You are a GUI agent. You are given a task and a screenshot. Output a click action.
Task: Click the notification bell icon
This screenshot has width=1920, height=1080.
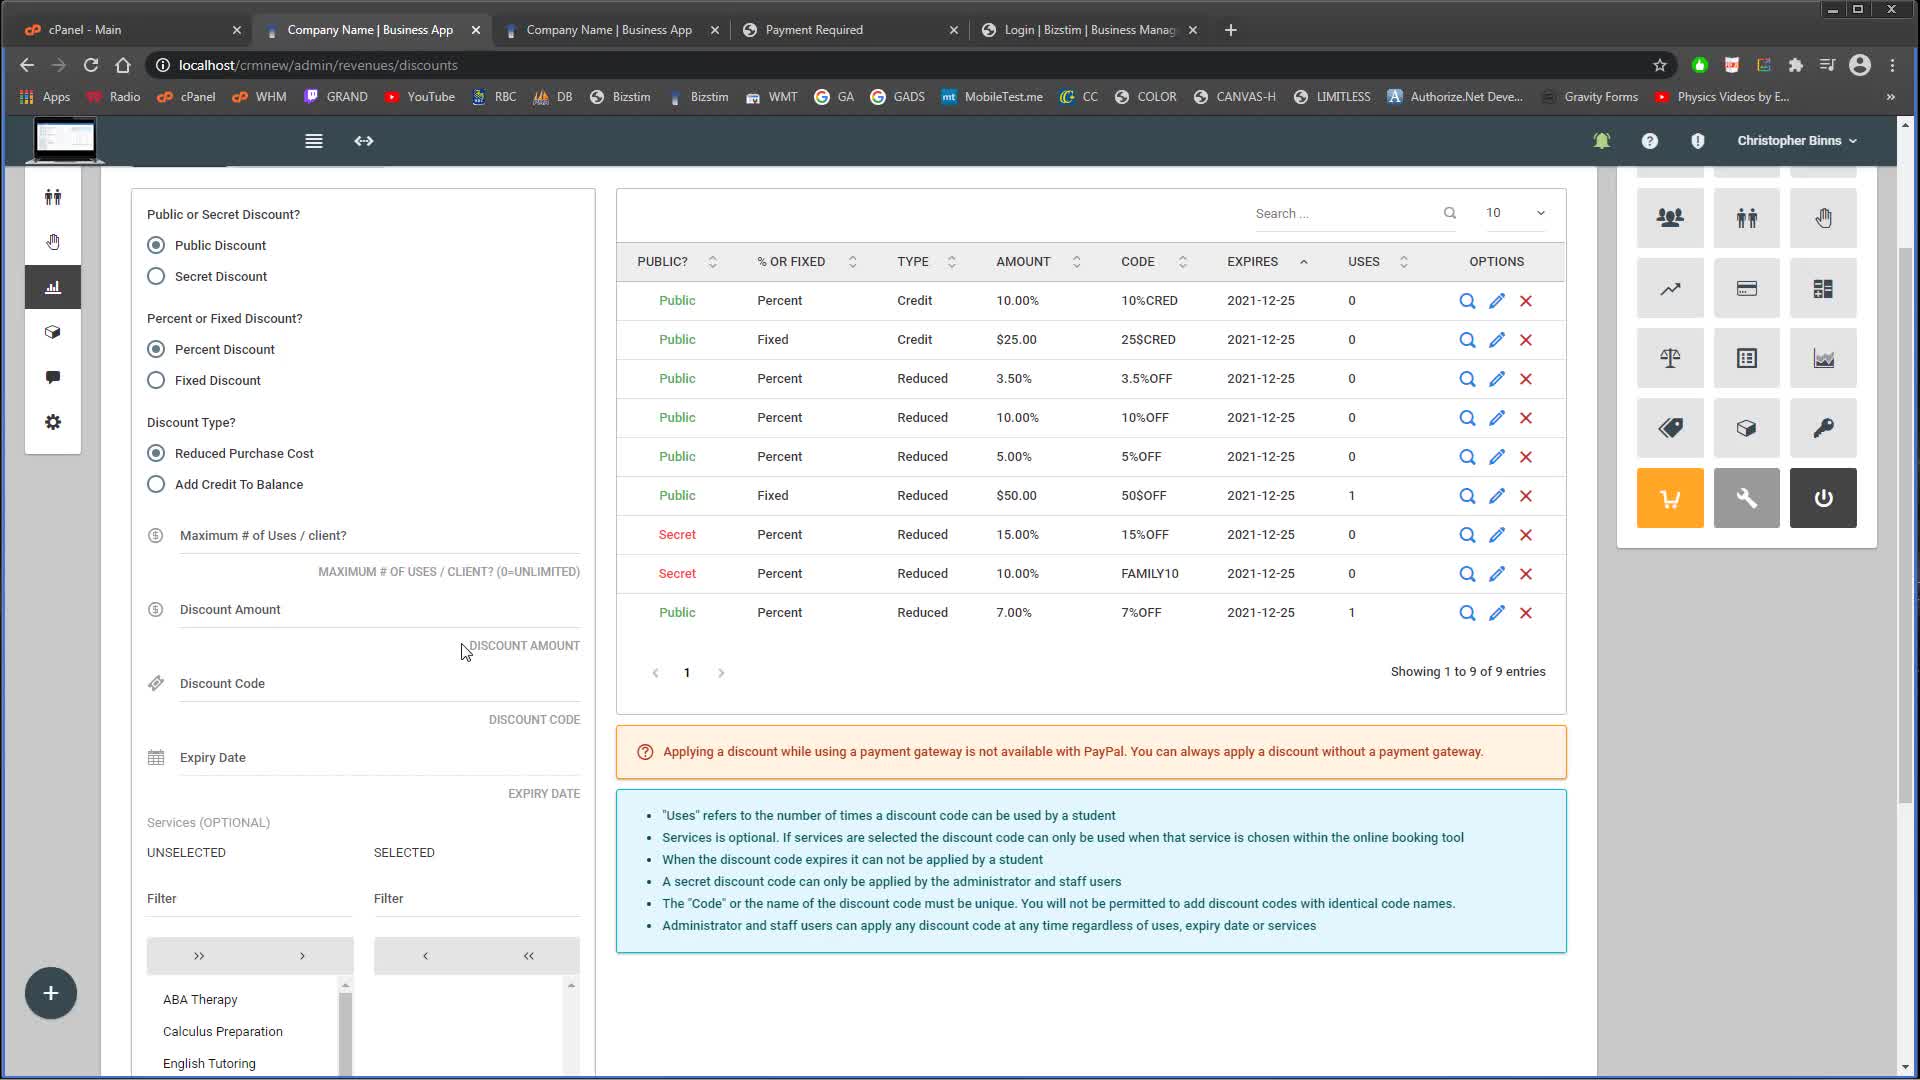pyautogui.click(x=1601, y=141)
